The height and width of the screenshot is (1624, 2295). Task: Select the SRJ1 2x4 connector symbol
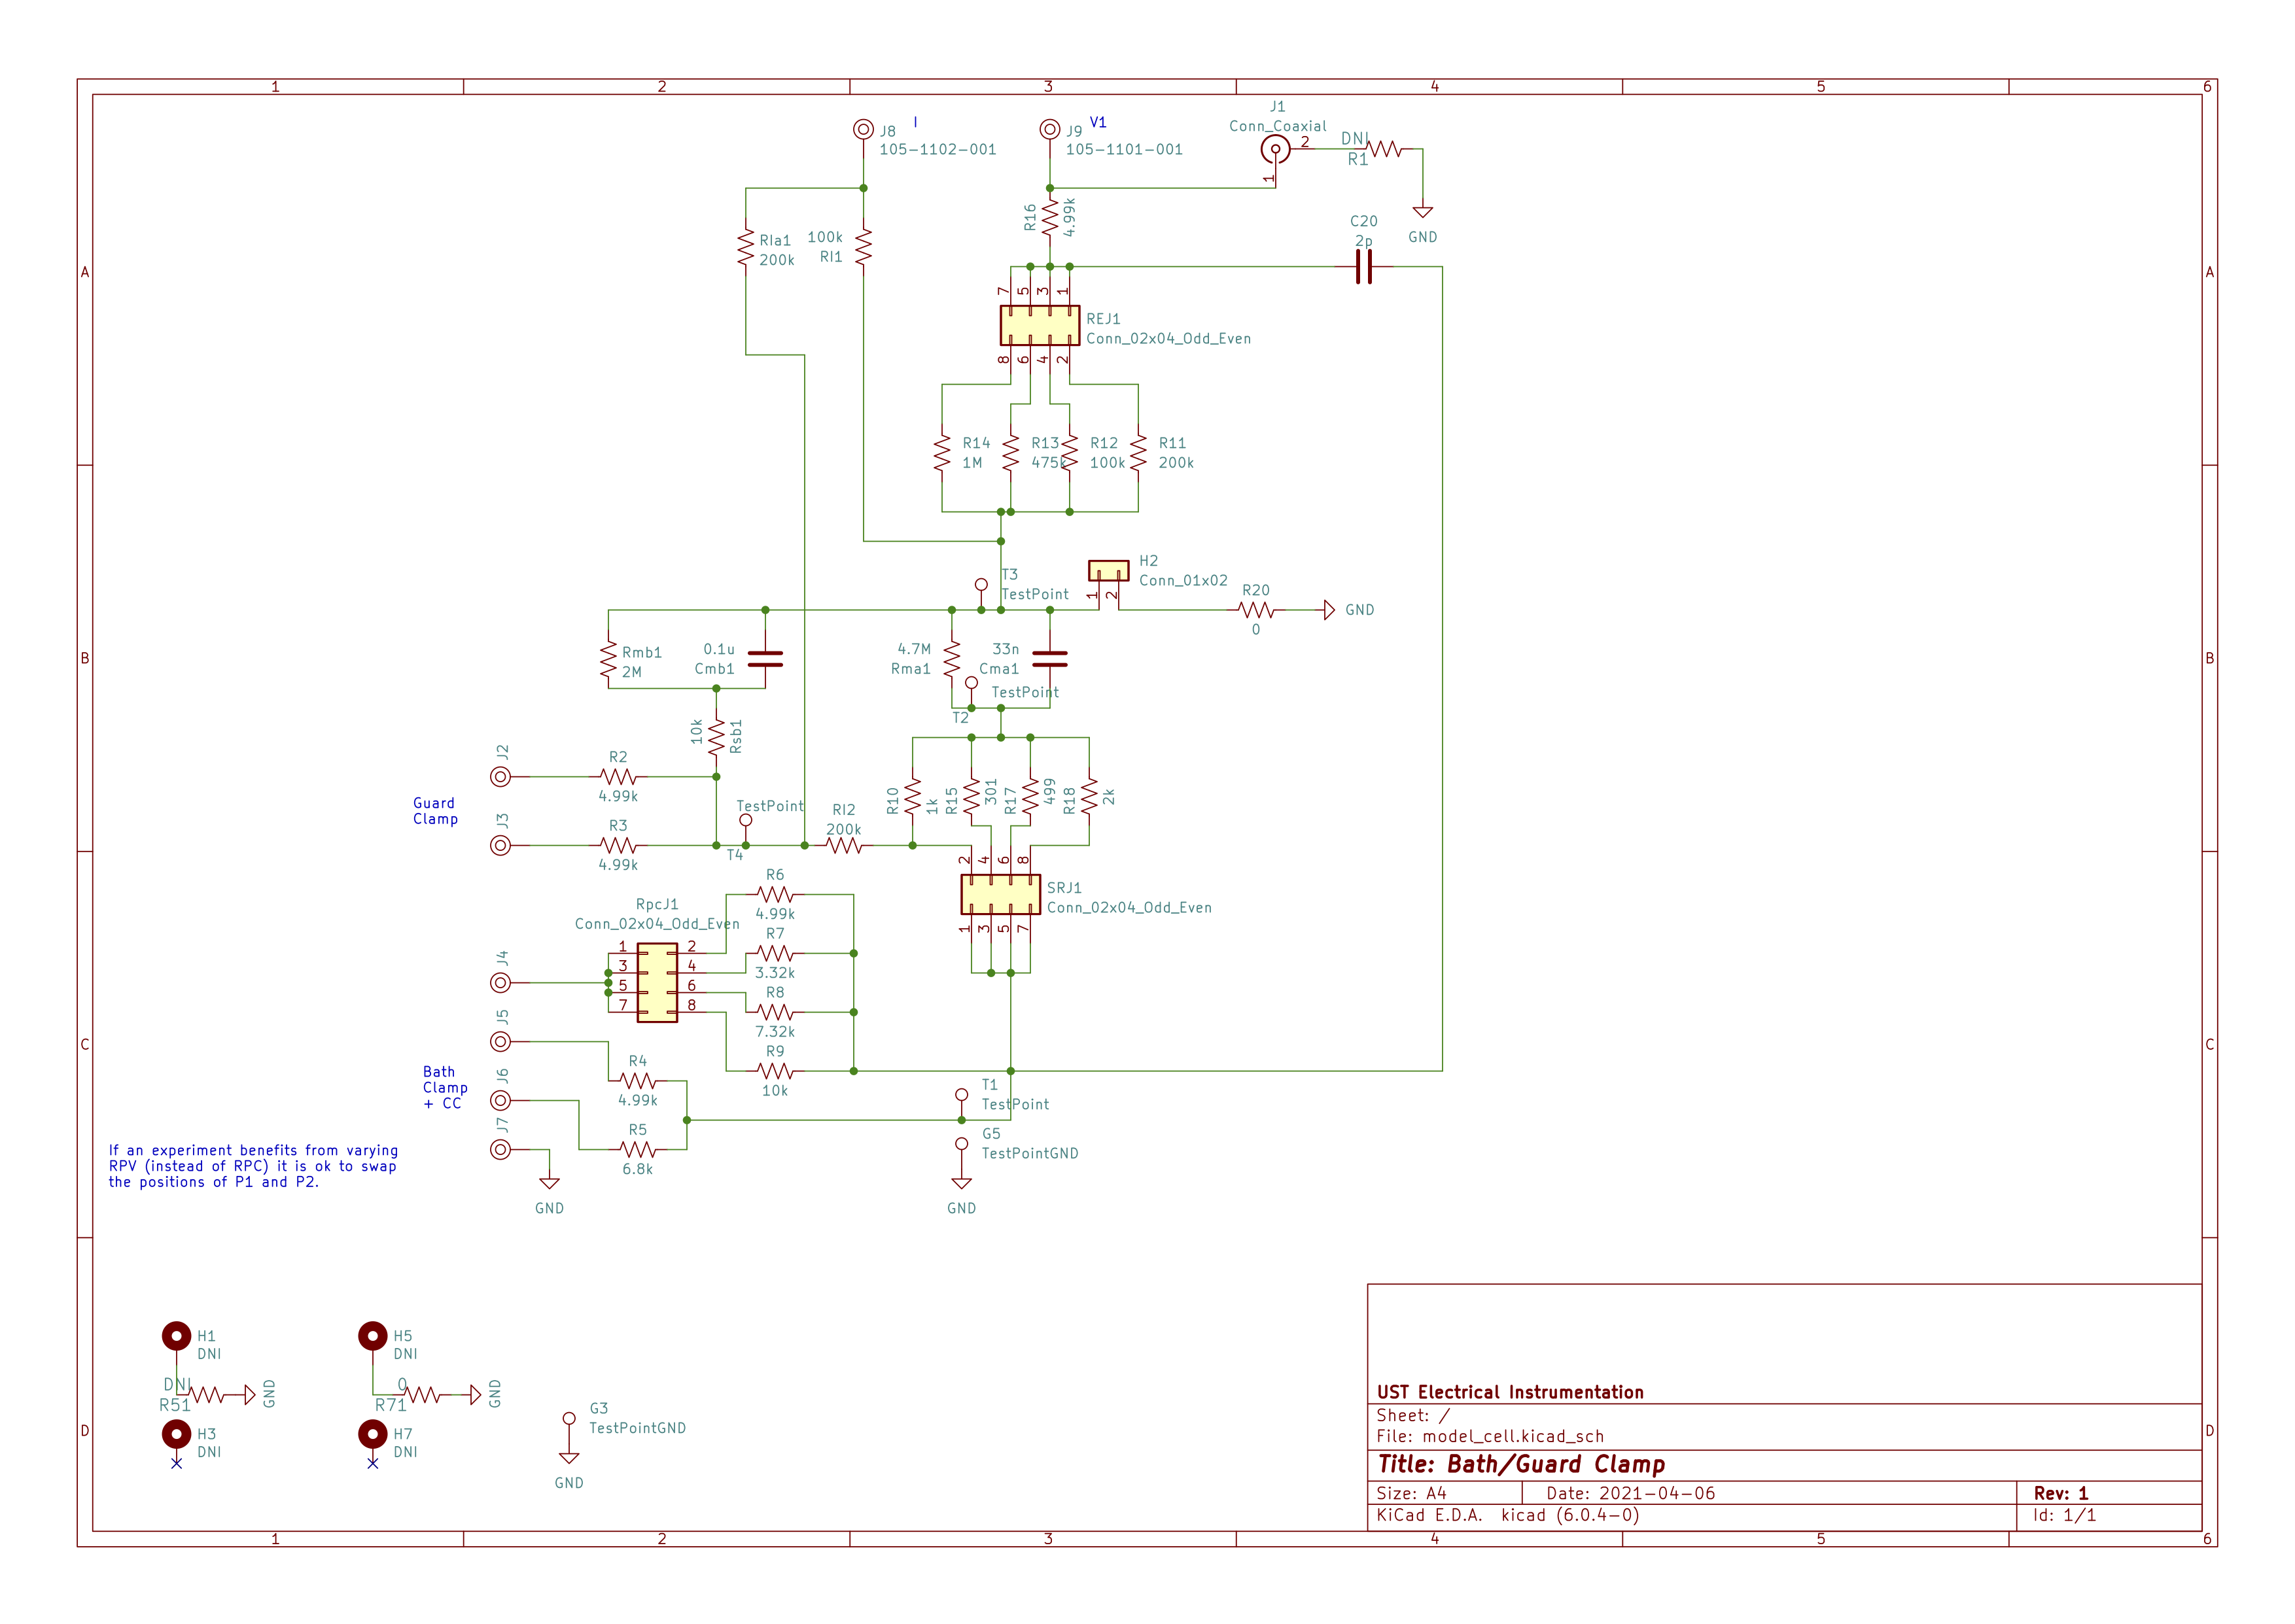[1000, 894]
